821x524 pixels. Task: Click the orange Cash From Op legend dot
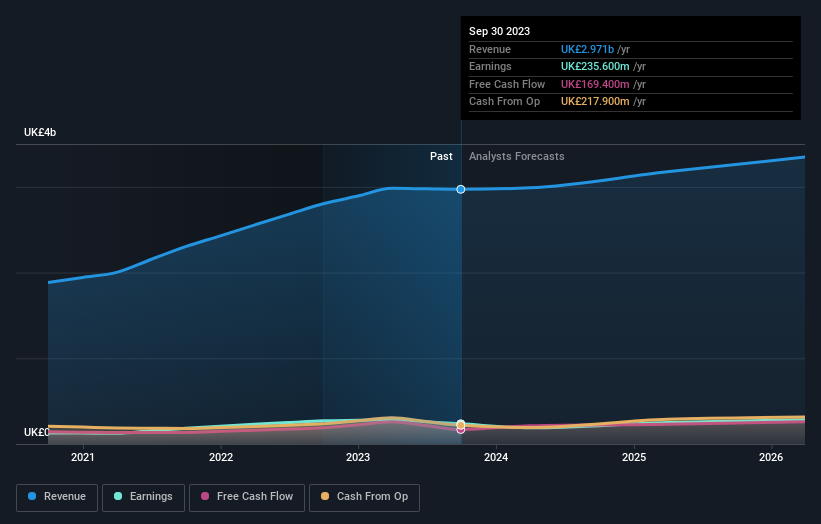(x=325, y=496)
